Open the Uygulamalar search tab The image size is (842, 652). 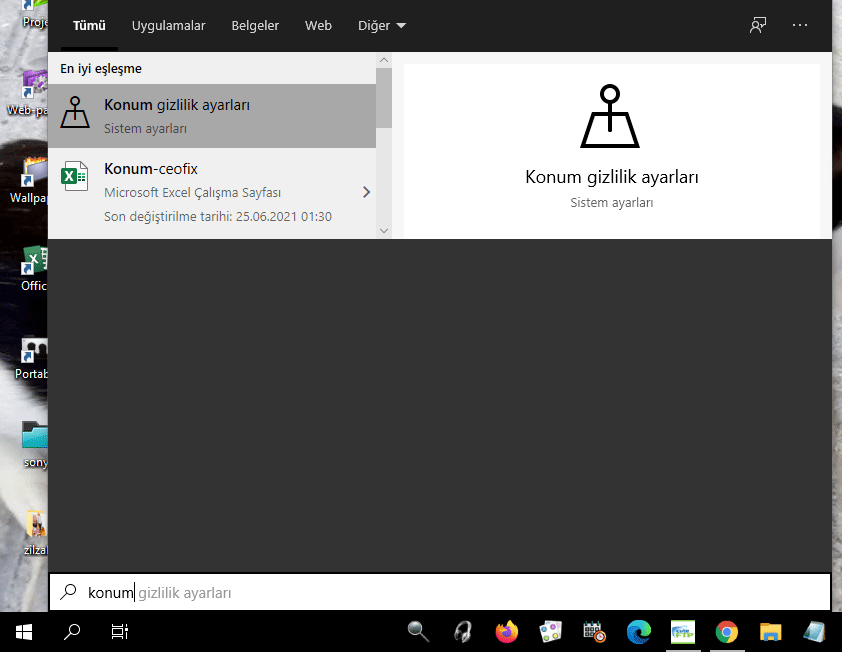tap(169, 25)
